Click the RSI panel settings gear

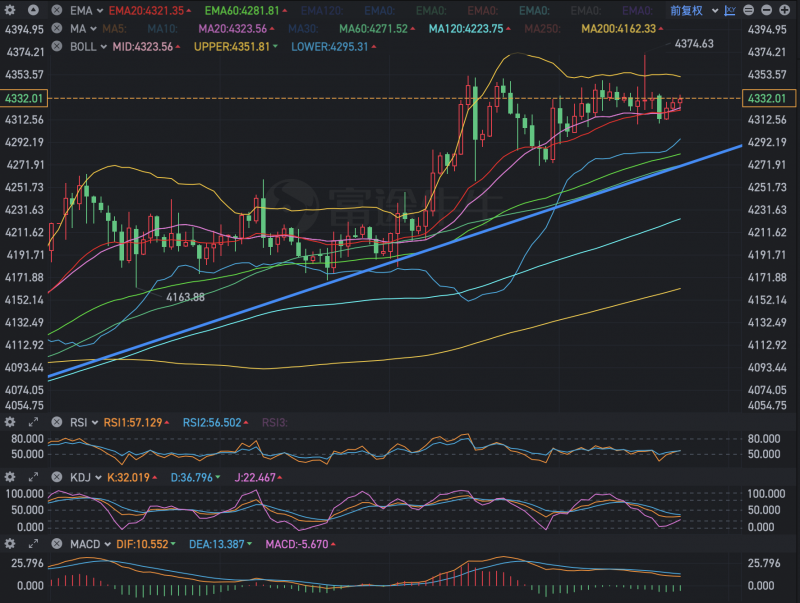click(x=10, y=423)
